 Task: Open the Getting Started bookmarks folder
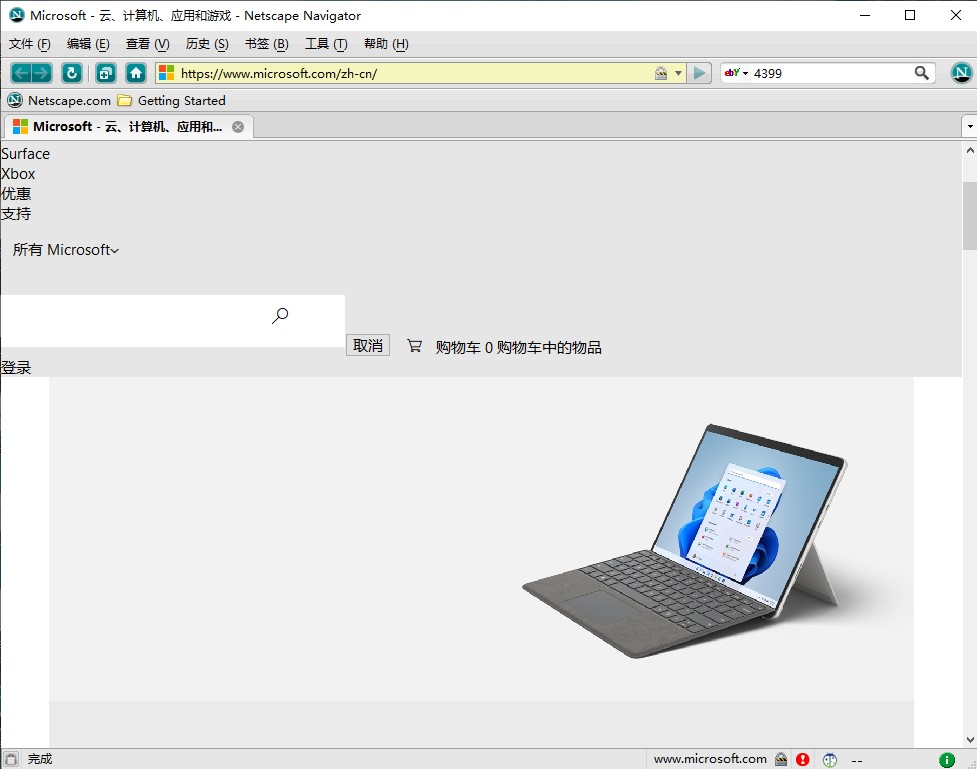(171, 100)
